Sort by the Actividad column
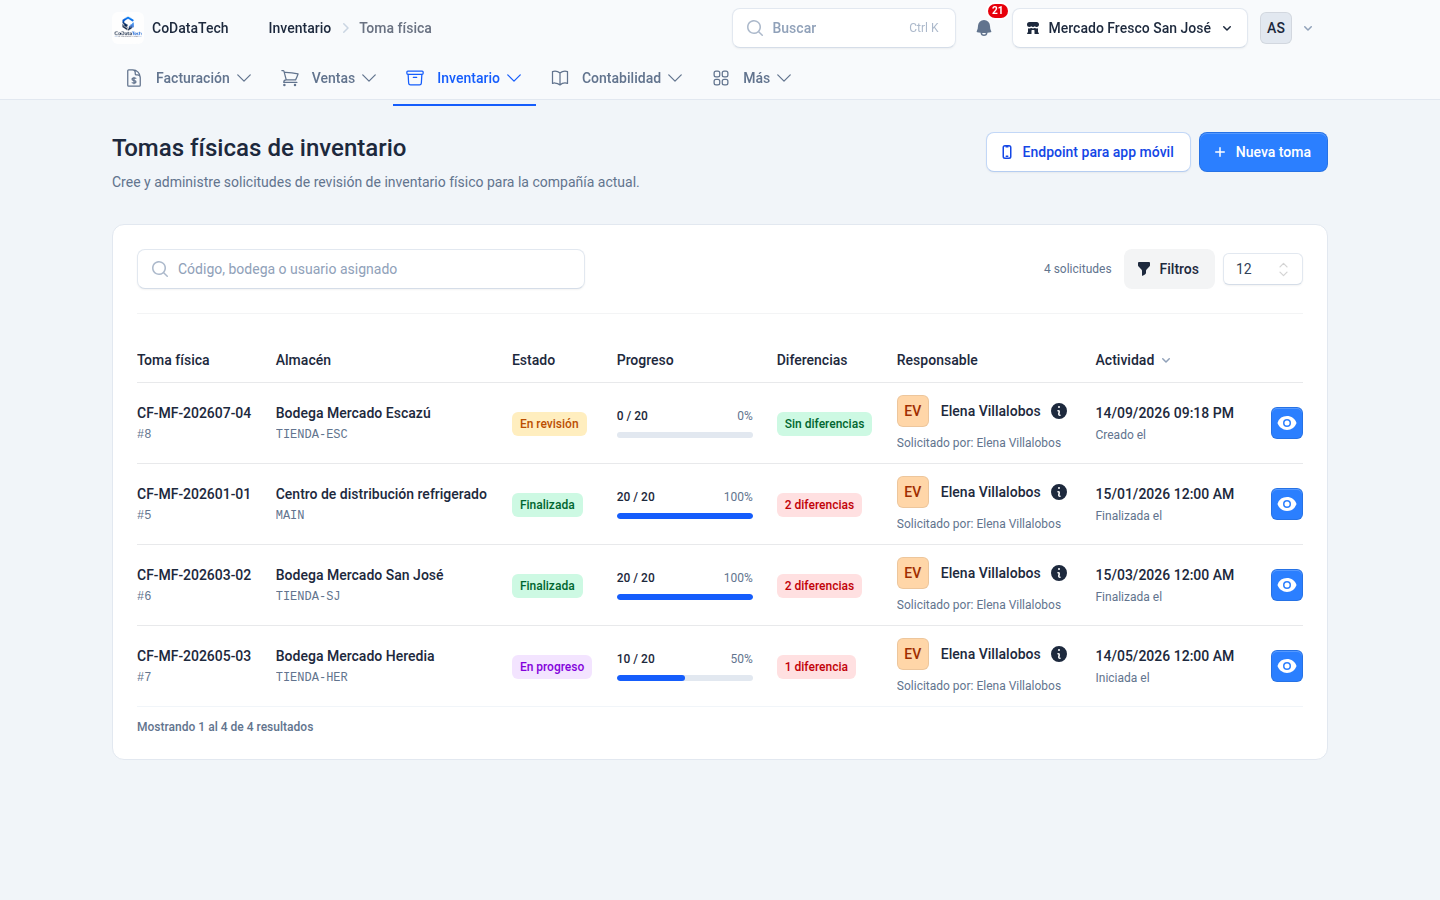The image size is (1440, 900). 1133,360
